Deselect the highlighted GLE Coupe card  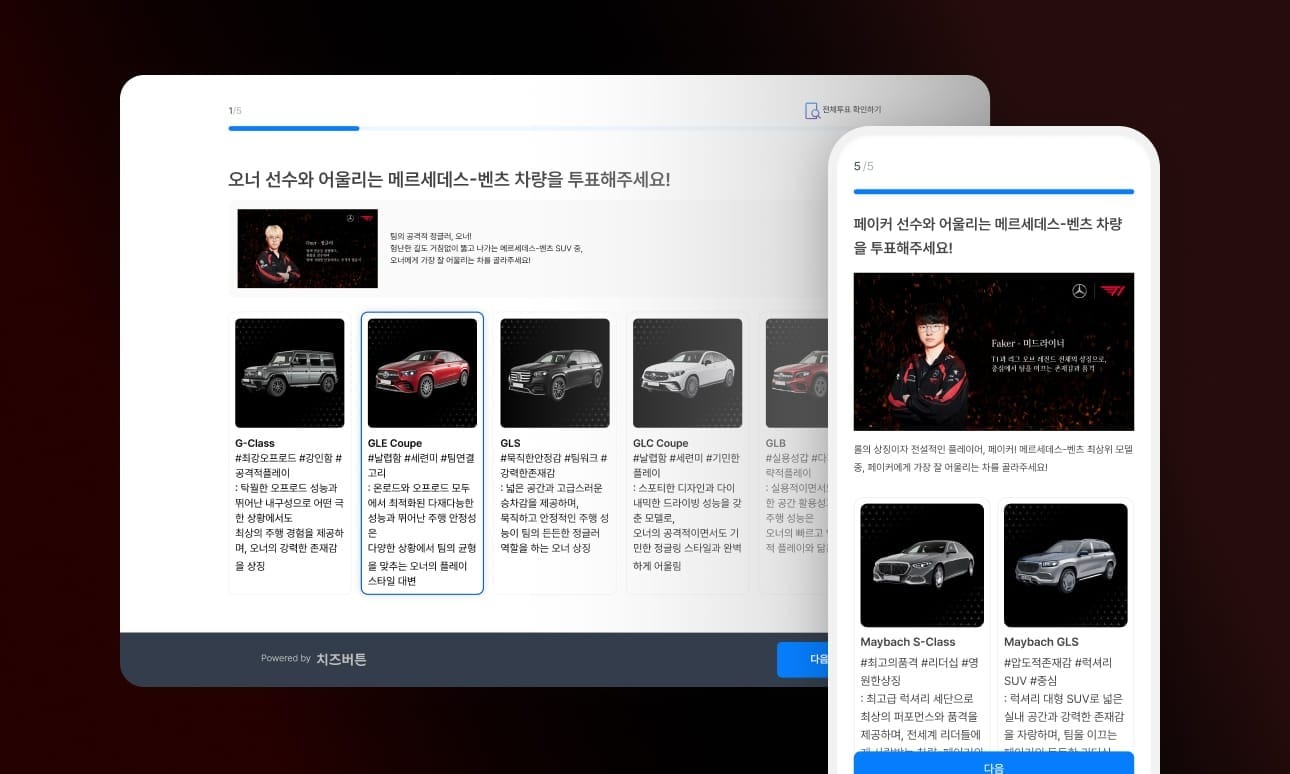422,450
